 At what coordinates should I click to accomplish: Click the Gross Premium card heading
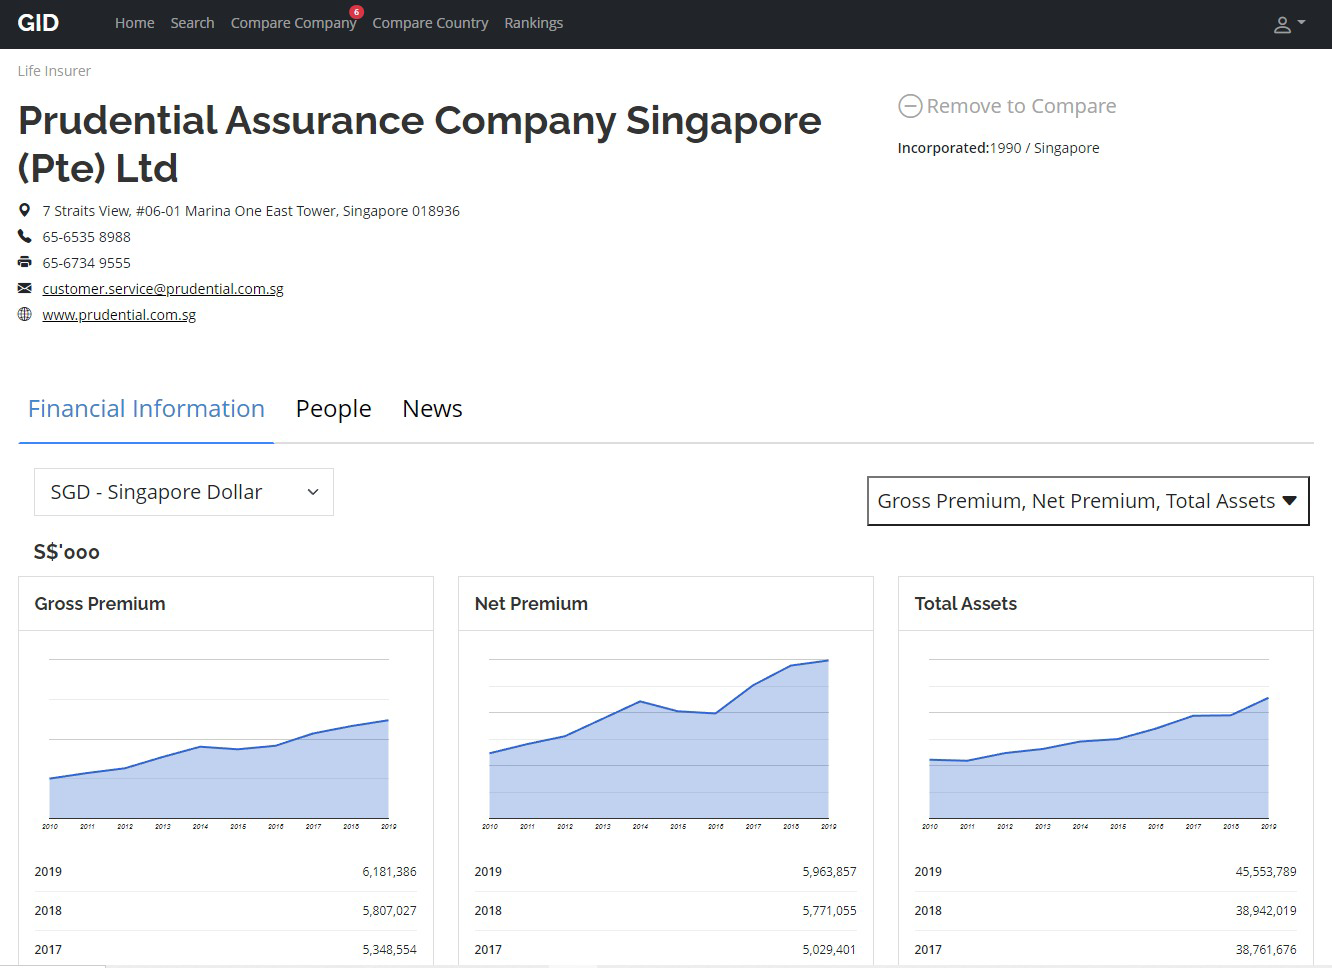[100, 604]
